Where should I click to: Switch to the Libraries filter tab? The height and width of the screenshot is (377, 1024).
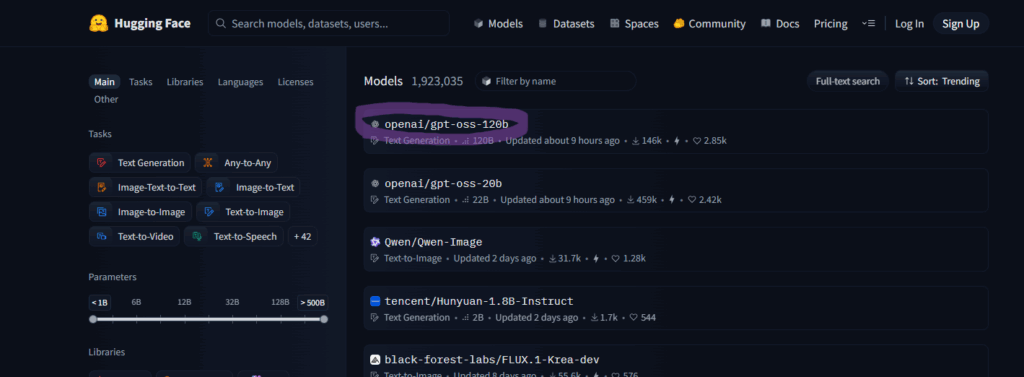point(185,82)
